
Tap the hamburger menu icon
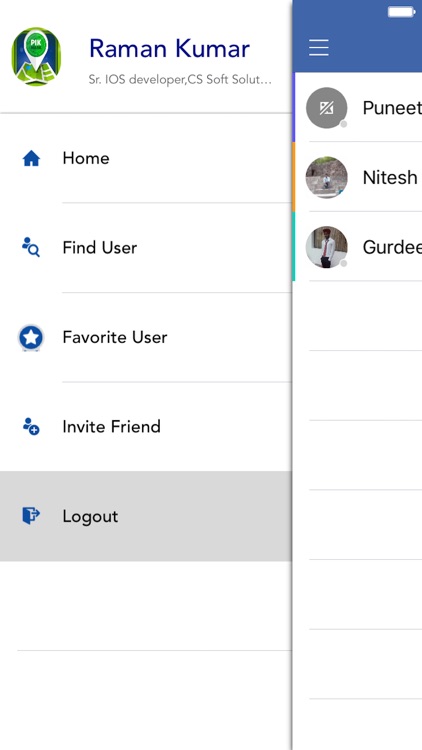tap(319, 48)
